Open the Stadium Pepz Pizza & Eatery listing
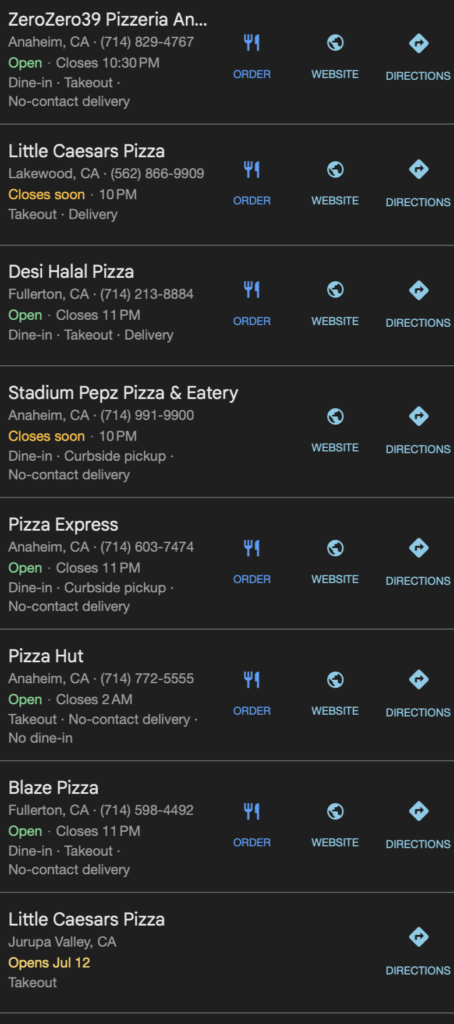 click(123, 393)
